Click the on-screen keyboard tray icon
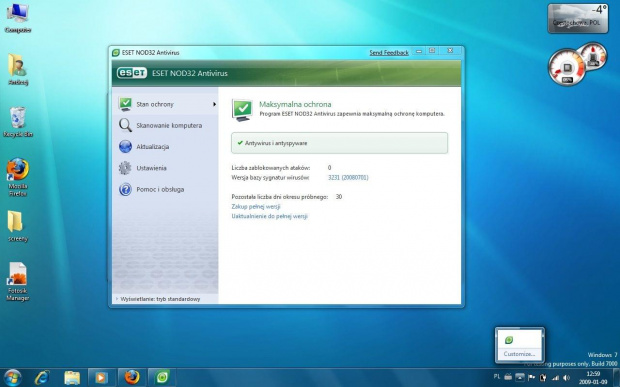Screen dimensions: 620x387 [x=508, y=377]
